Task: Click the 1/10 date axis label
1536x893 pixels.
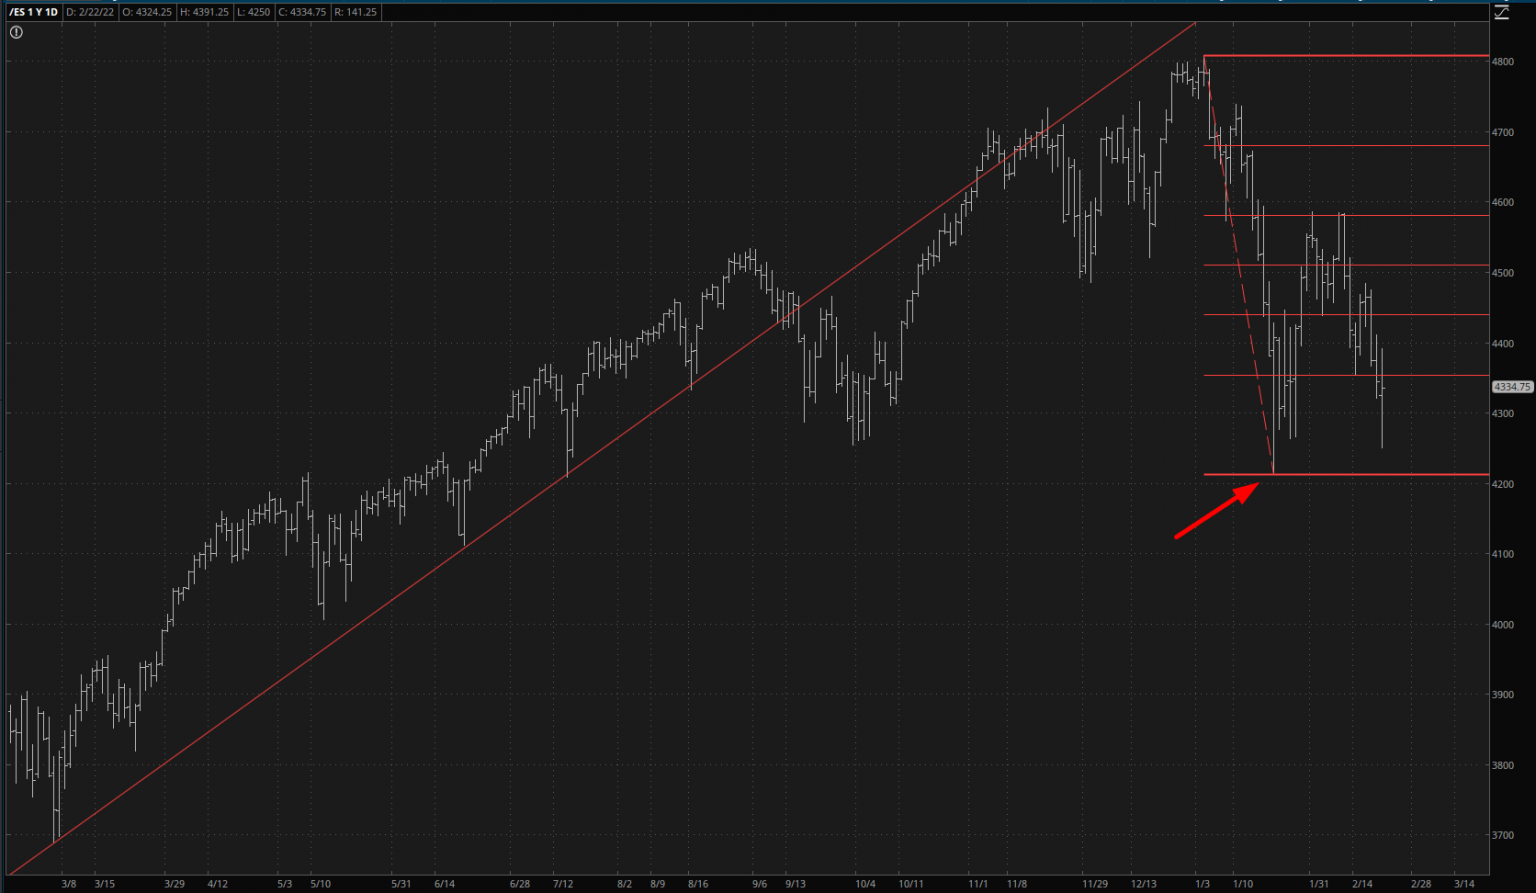Action: tap(1243, 884)
